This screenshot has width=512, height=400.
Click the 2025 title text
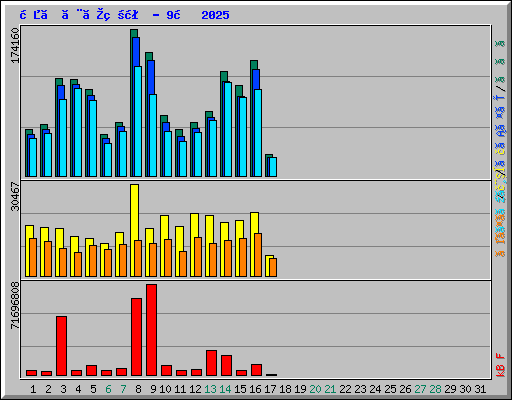point(215,15)
